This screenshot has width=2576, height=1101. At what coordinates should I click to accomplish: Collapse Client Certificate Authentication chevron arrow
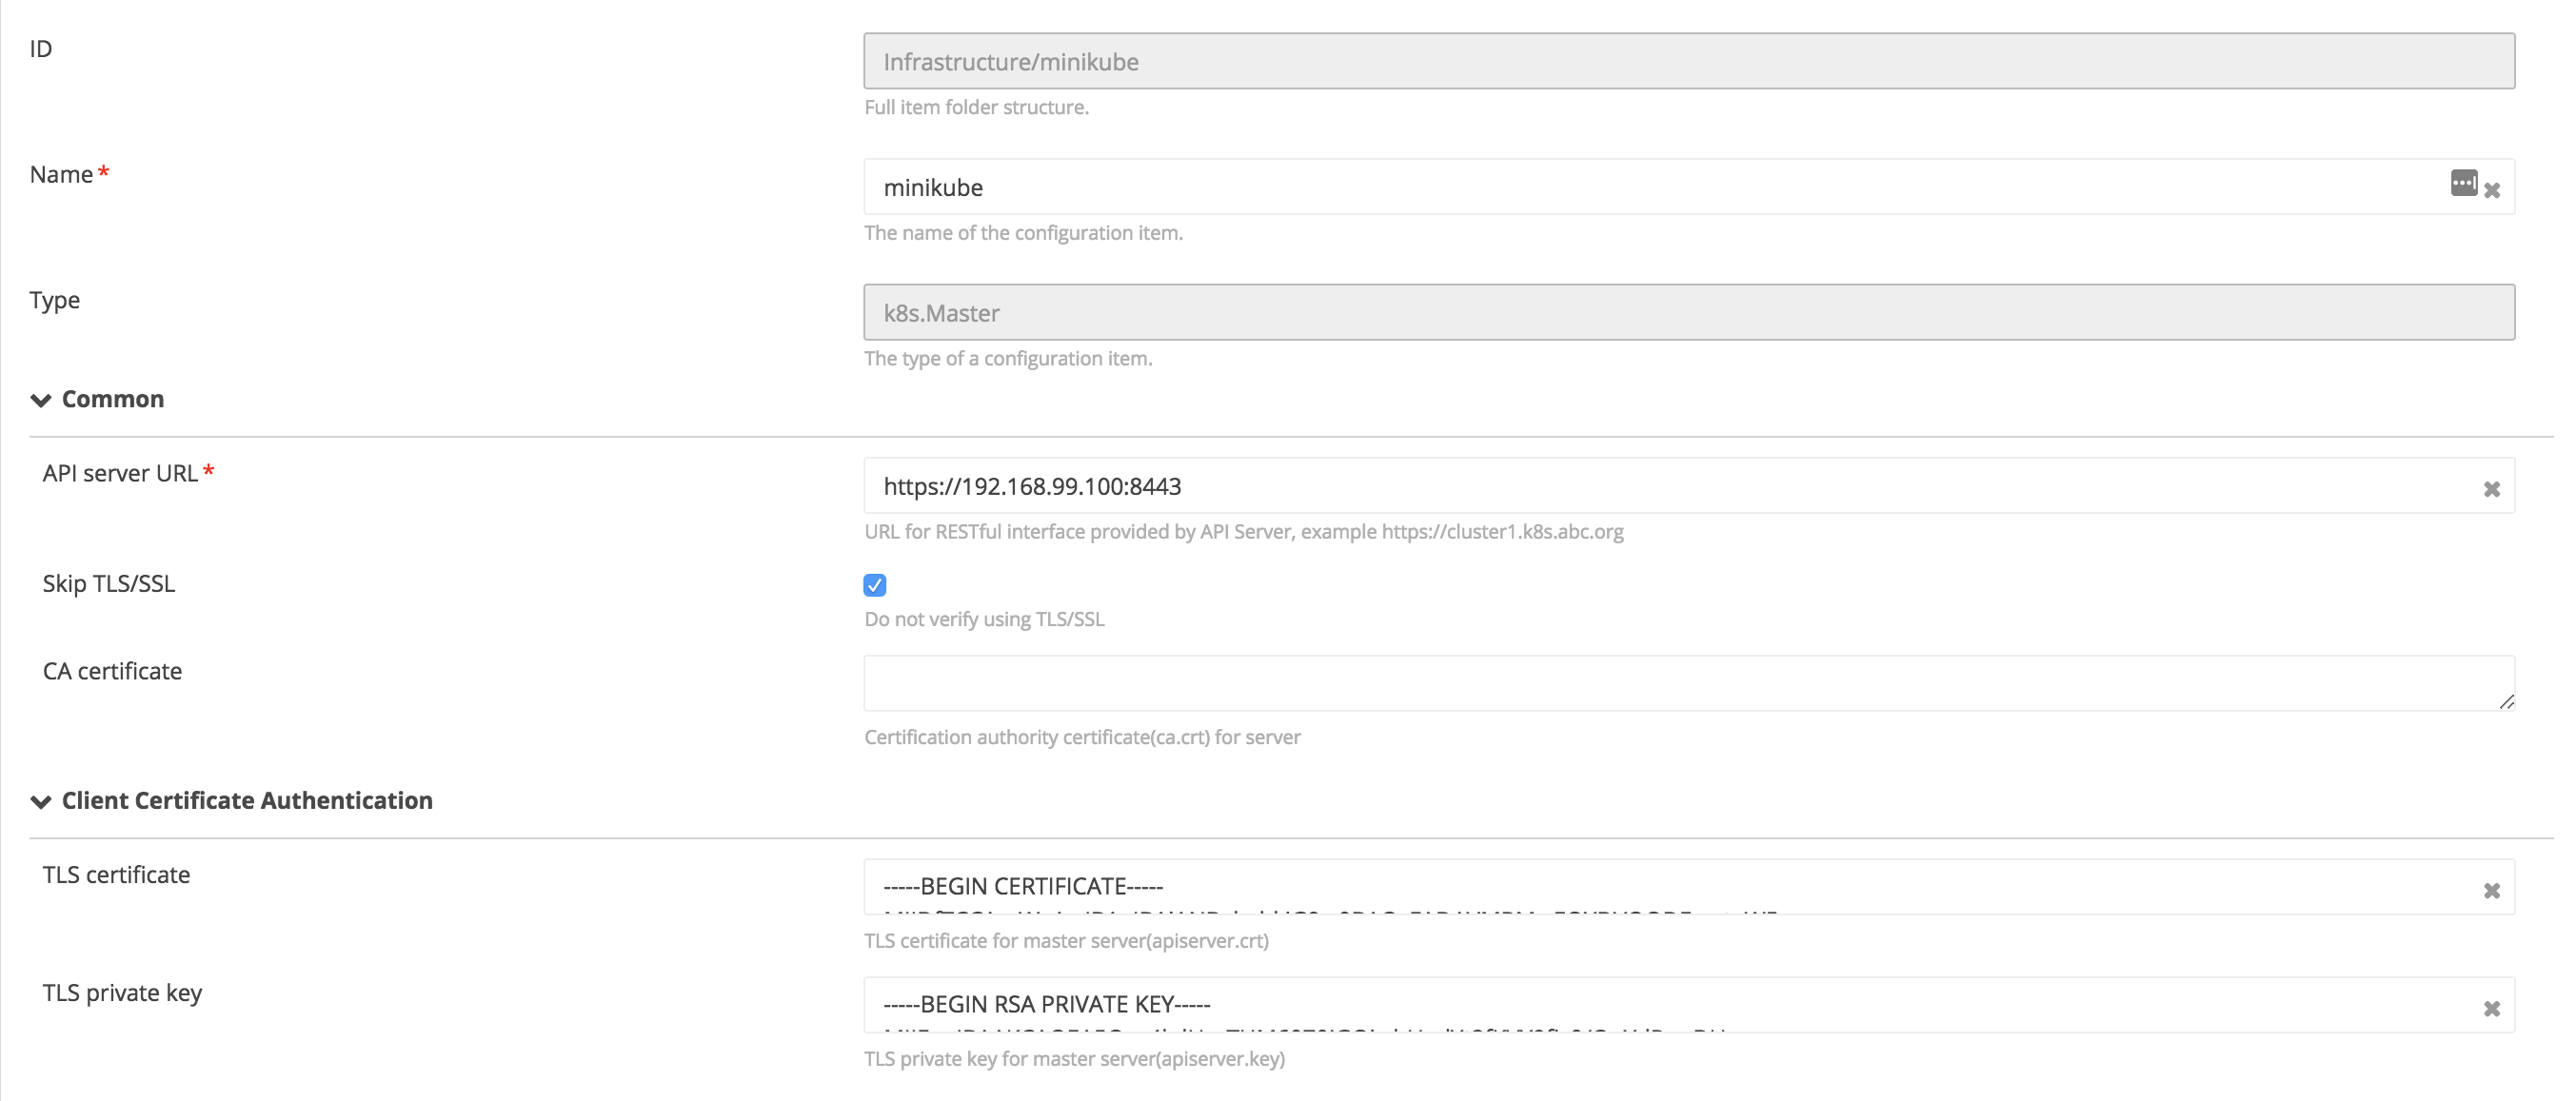click(41, 801)
